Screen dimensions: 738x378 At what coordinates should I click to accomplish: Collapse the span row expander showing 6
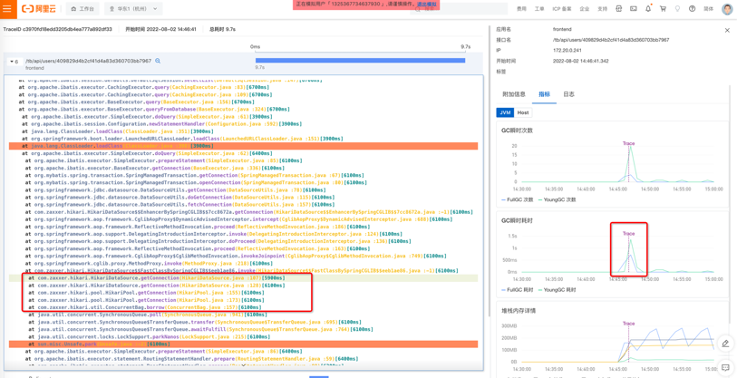(13, 62)
